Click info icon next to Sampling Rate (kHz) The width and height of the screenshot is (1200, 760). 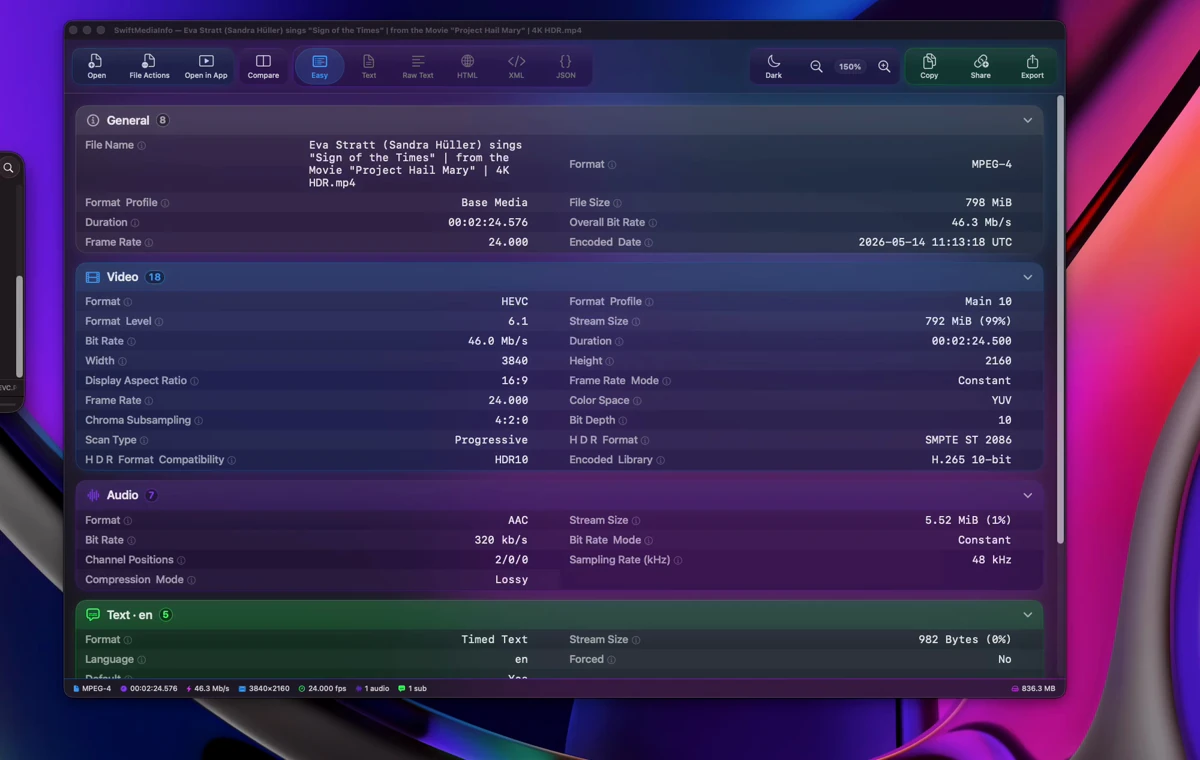[x=678, y=561]
